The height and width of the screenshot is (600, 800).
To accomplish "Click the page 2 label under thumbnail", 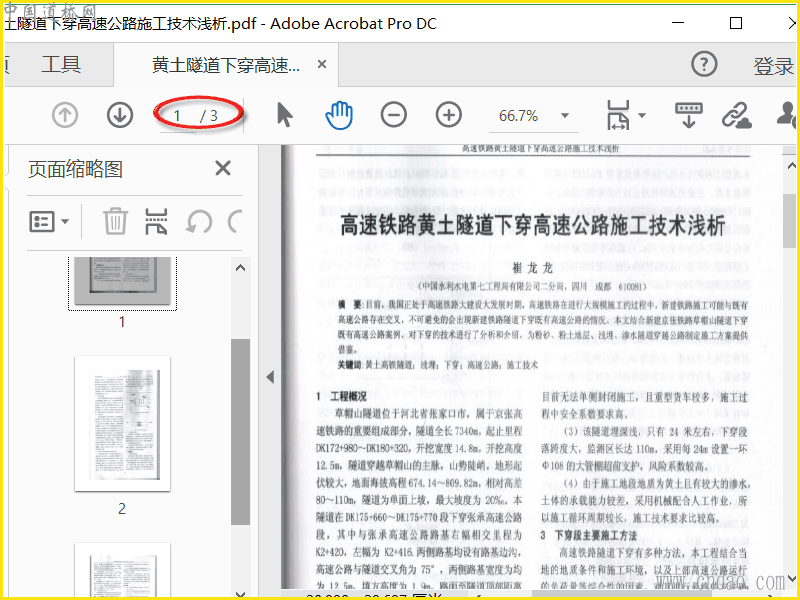I will pyautogui.click(x=122, y=509).
